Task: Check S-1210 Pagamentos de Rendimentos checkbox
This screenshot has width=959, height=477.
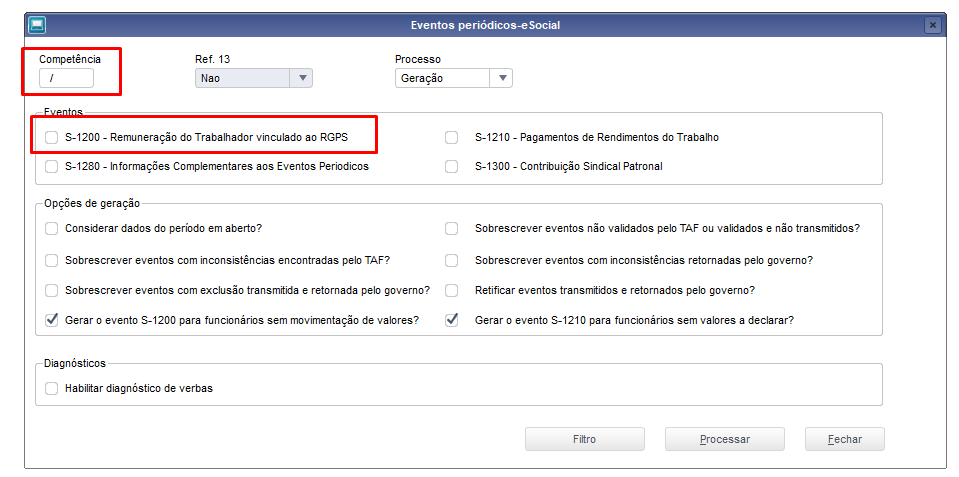Action: [451, 138]
